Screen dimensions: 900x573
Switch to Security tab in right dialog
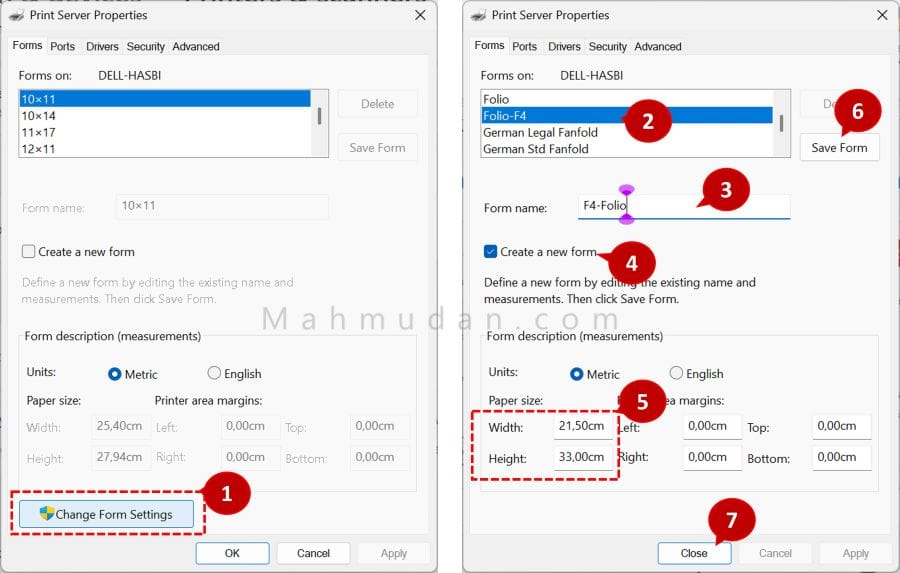coord(607,47)
